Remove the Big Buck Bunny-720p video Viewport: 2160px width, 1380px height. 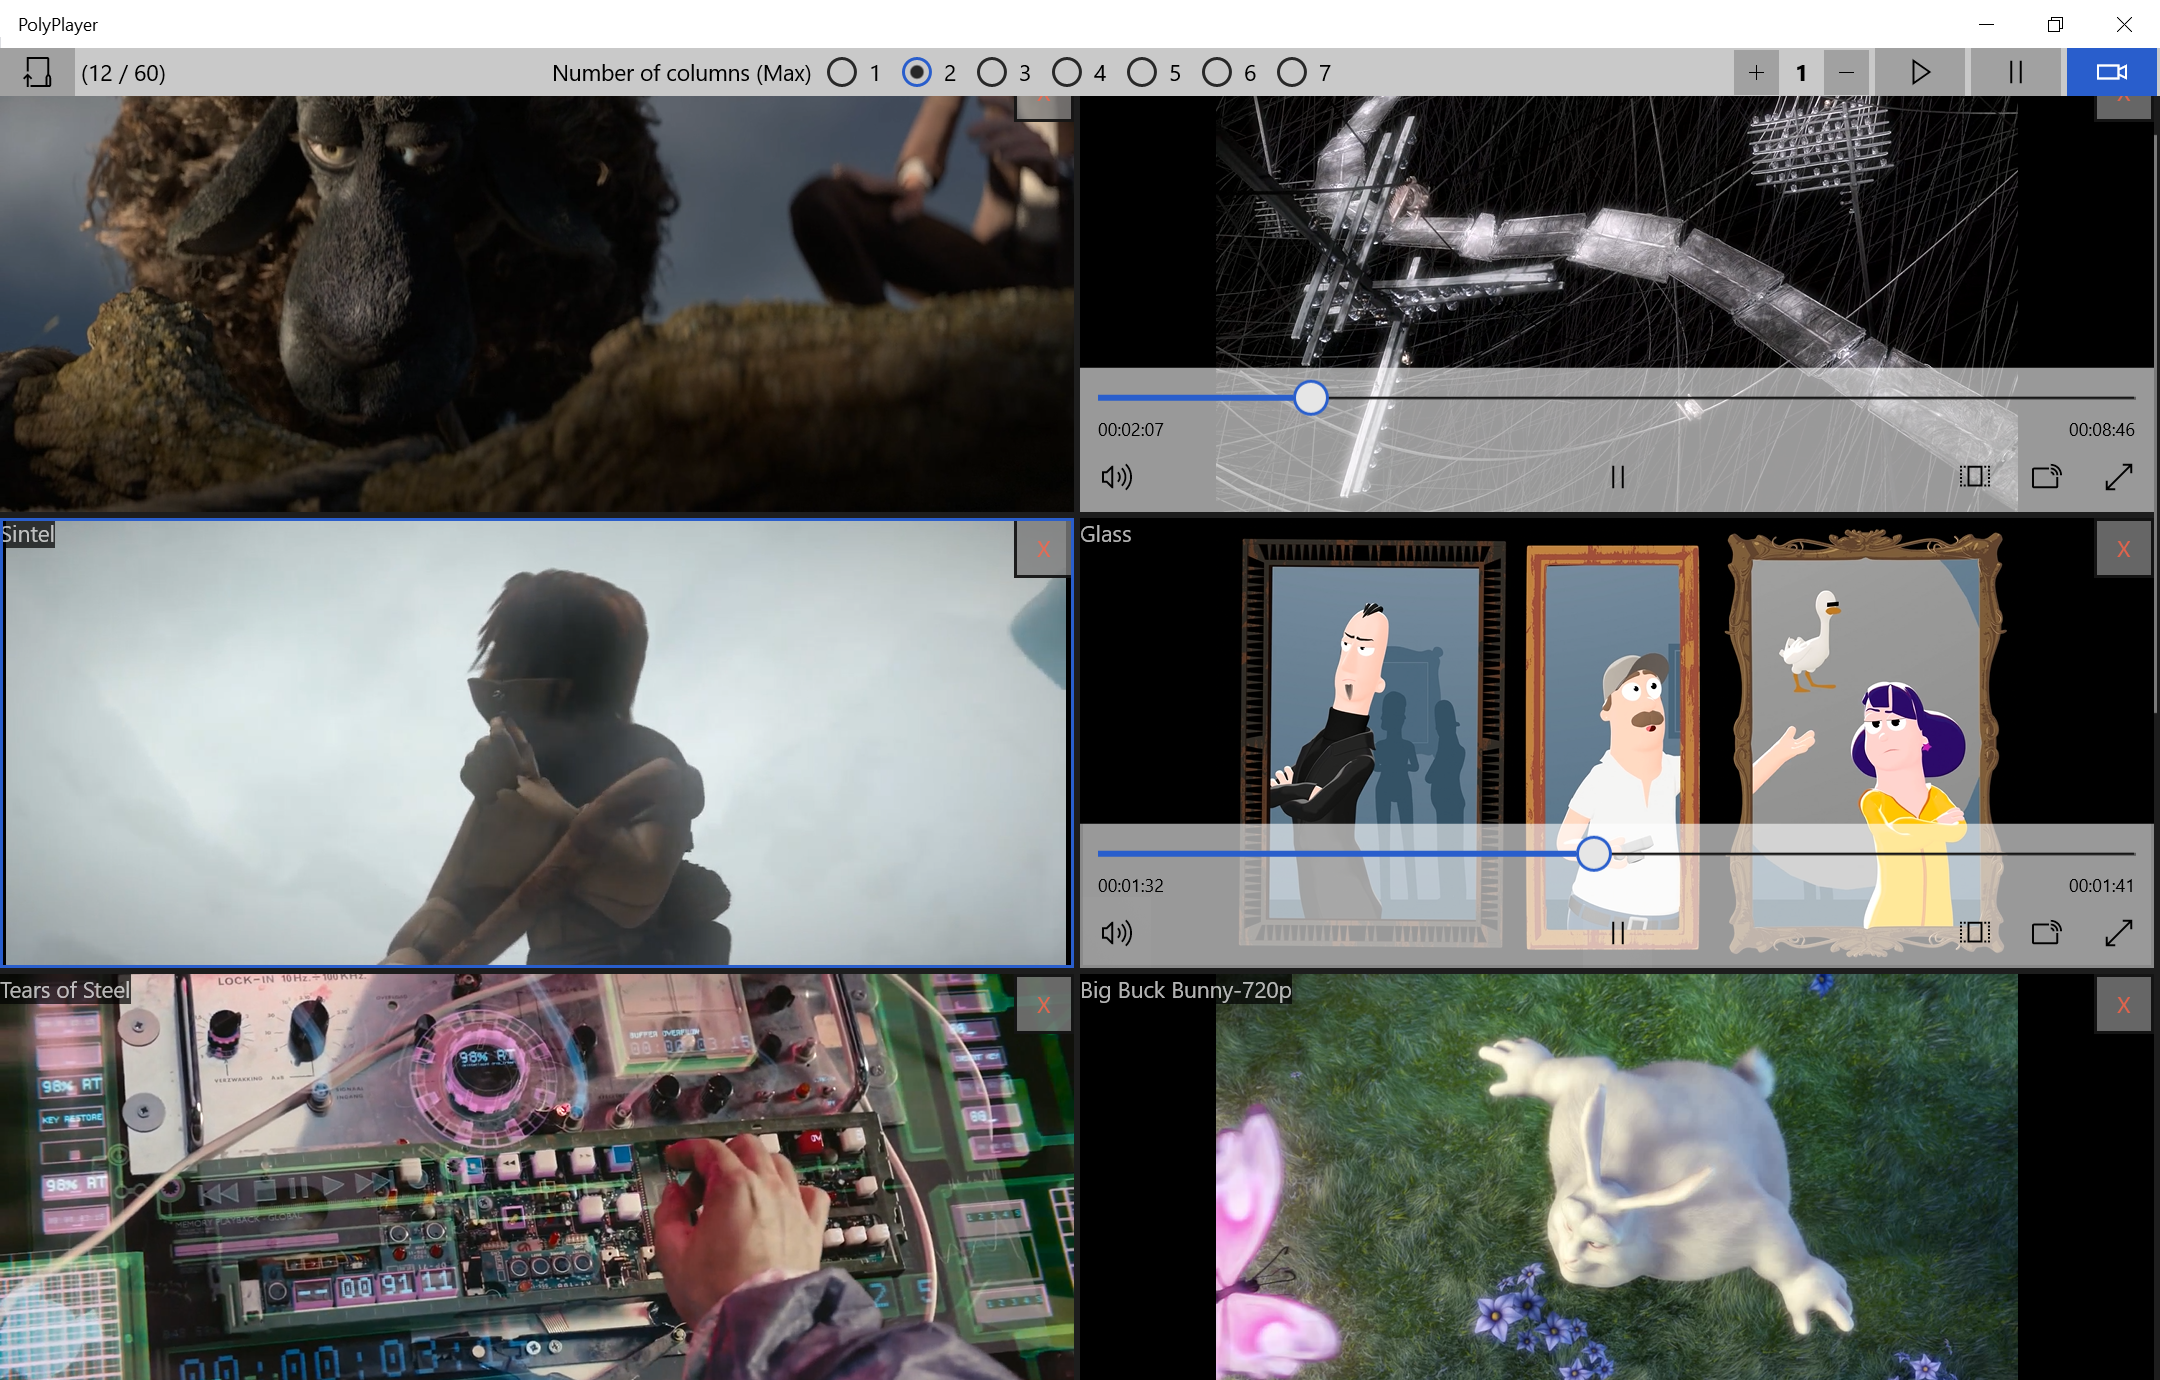(2123, 1005)
